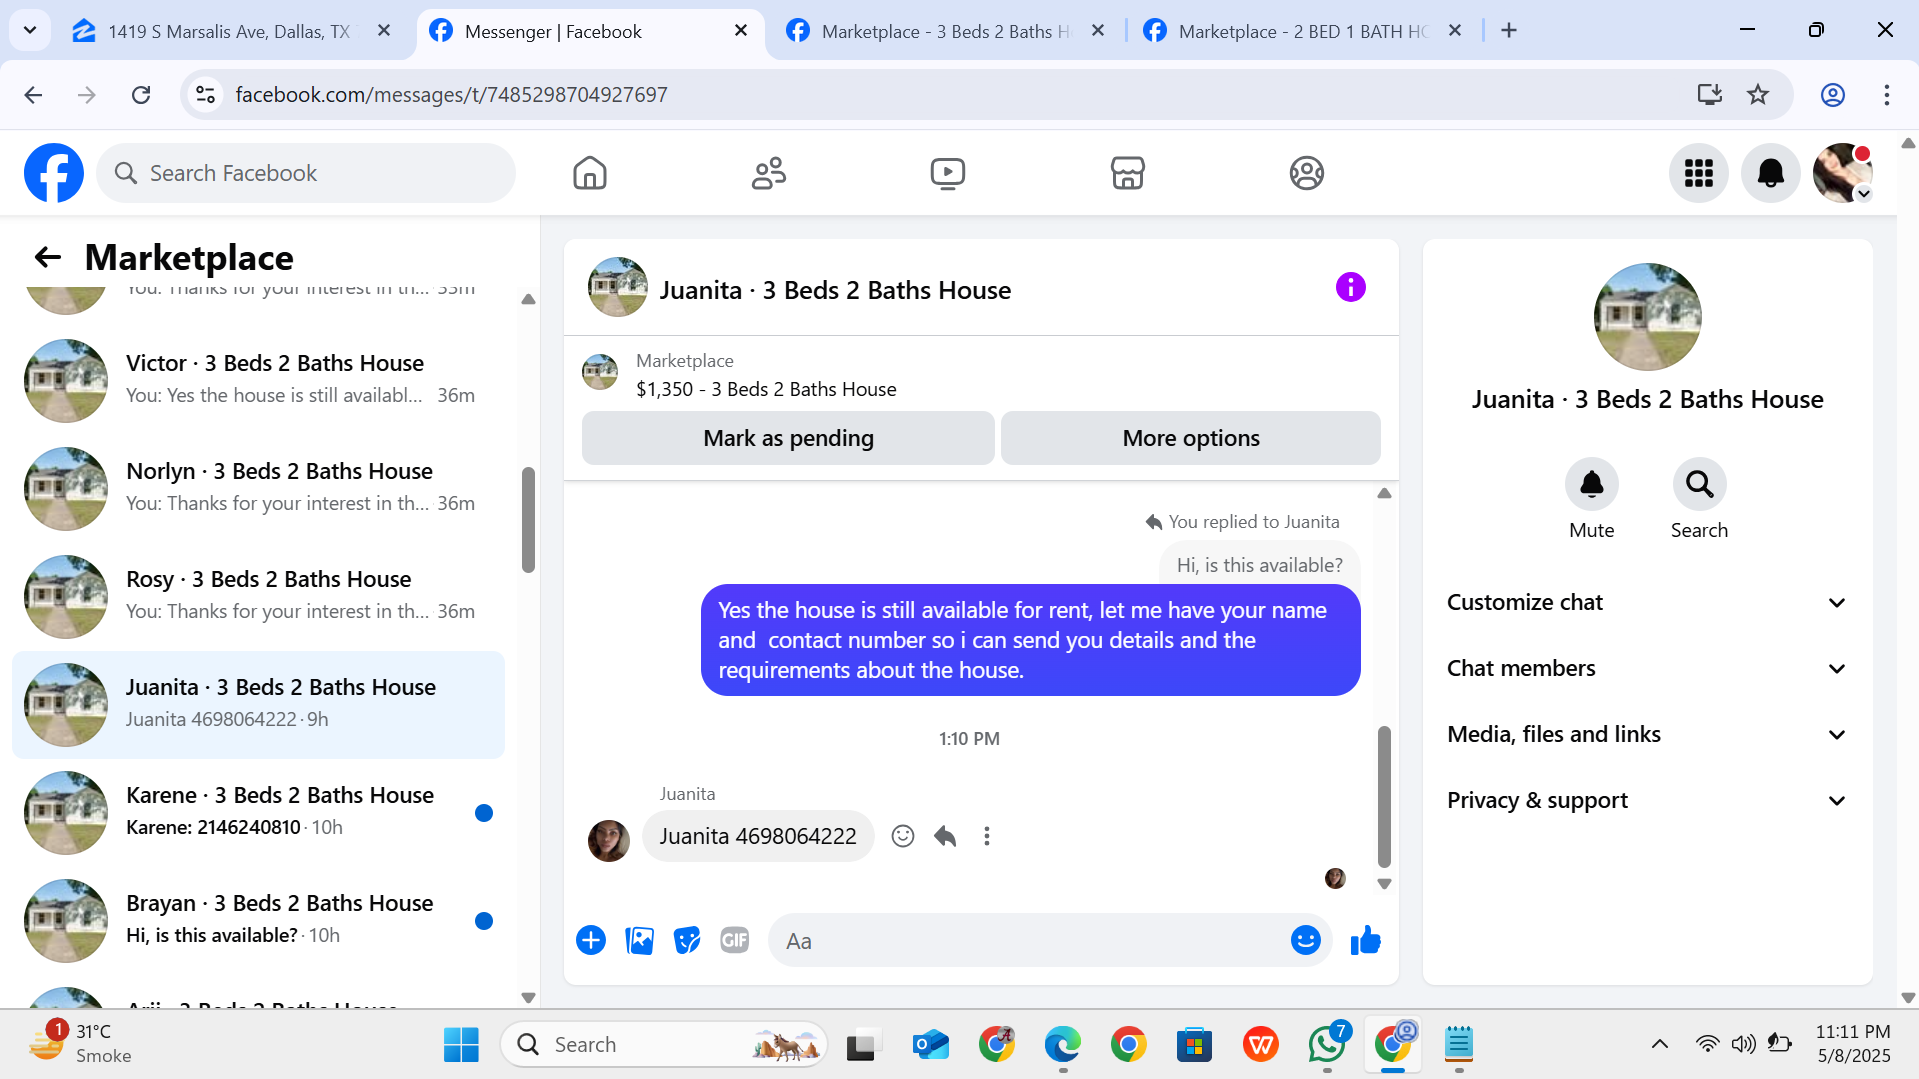Open WhatsApp from the taskbar
Screen dimensions: 1919x1079
(x=1327, y=1044)
